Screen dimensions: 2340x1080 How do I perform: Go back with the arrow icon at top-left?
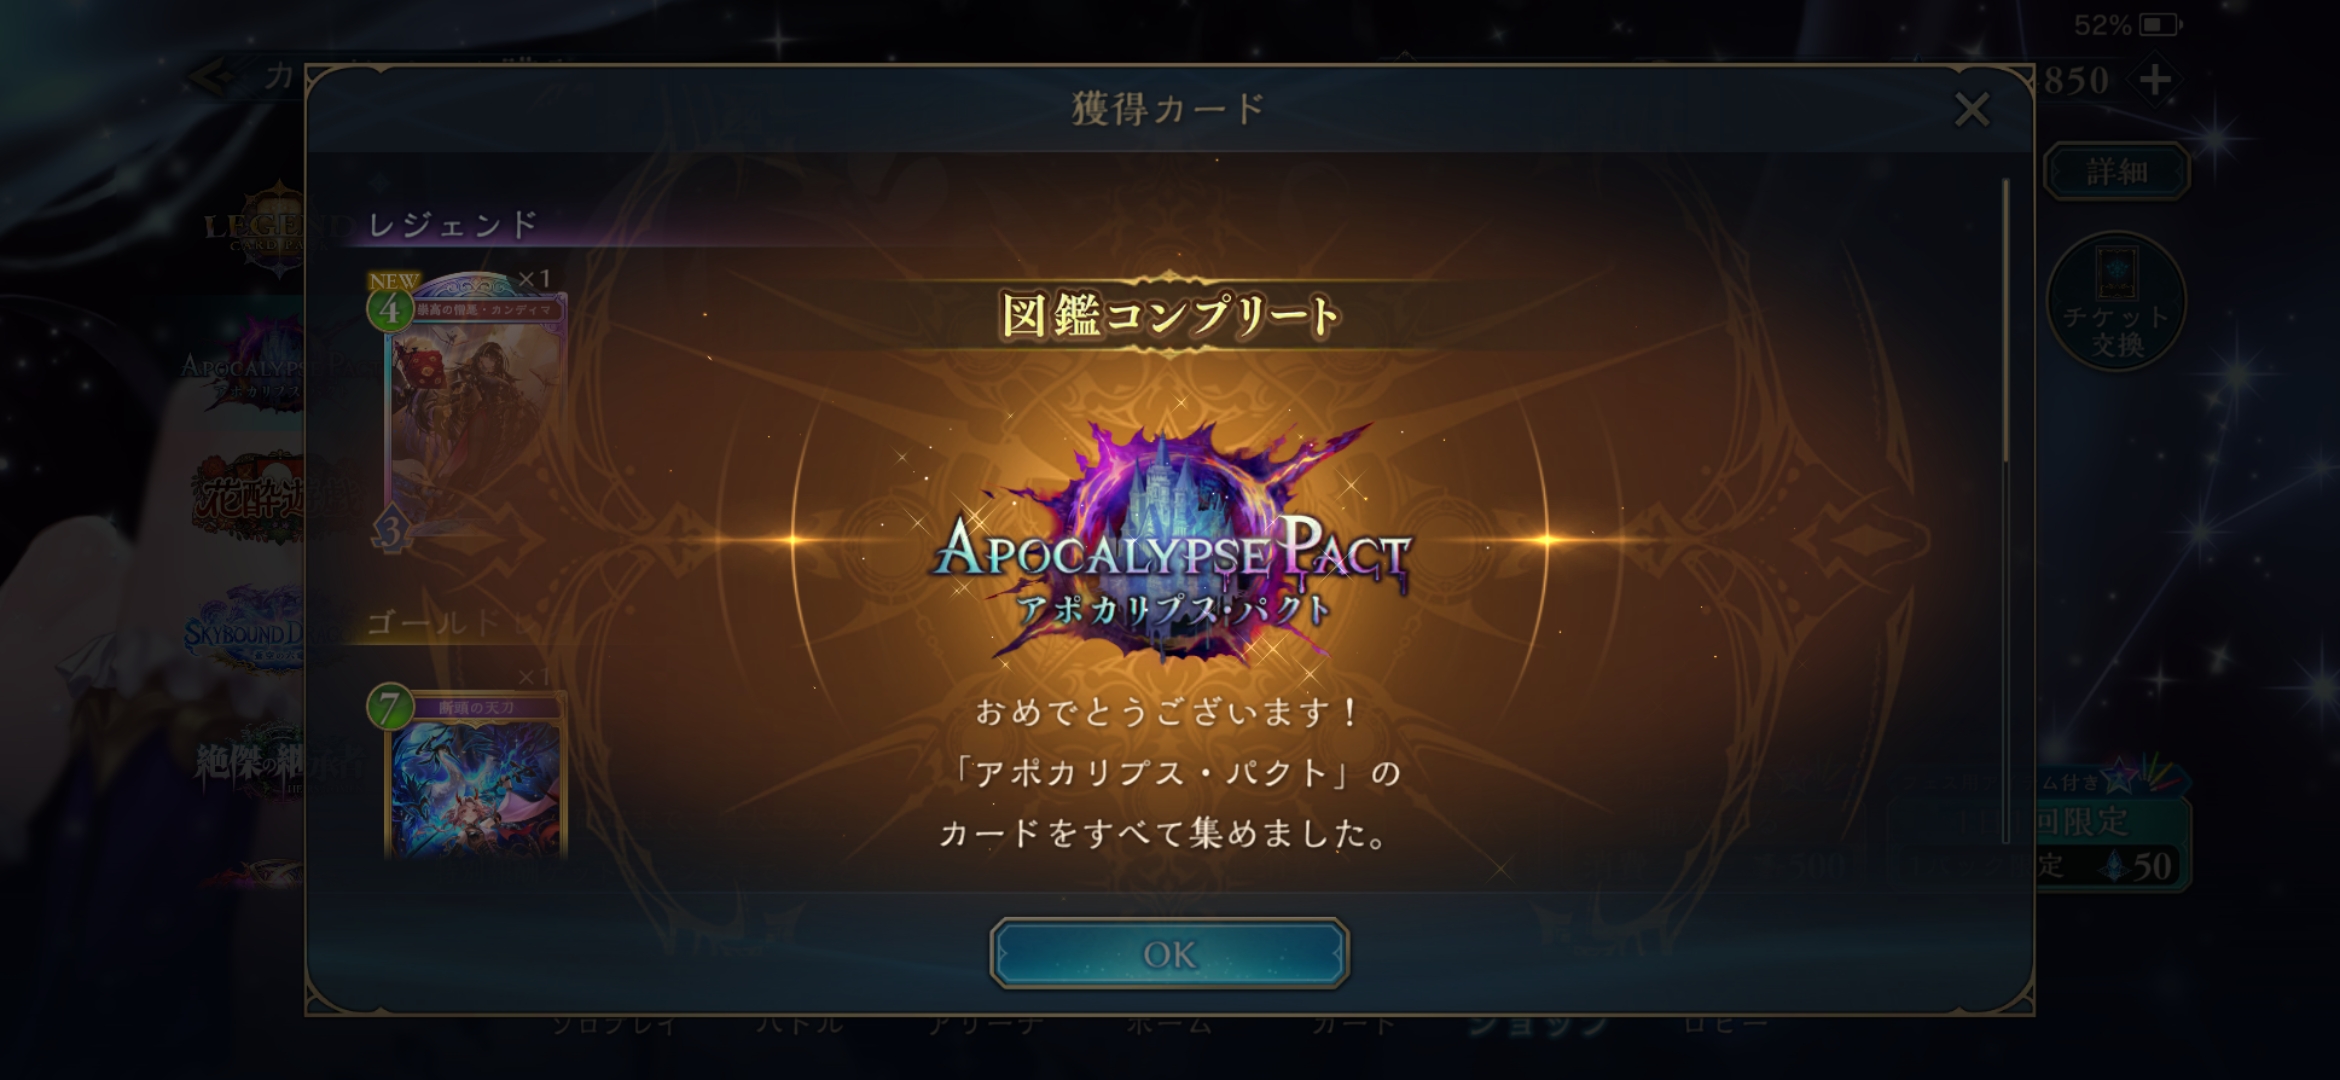tap(212, 77)
